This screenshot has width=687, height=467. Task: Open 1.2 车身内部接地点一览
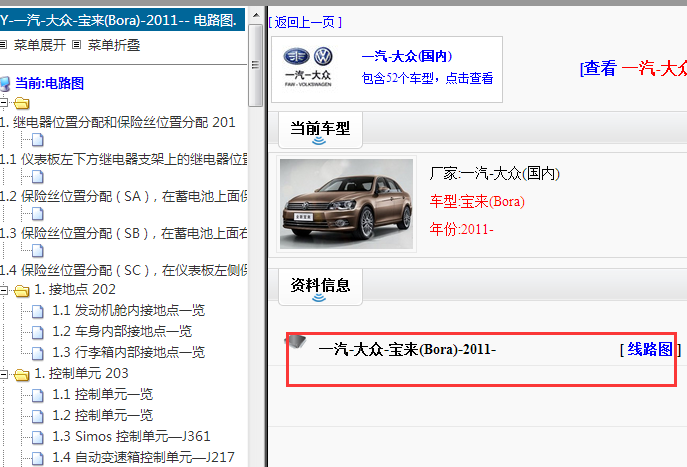point(122,332)
